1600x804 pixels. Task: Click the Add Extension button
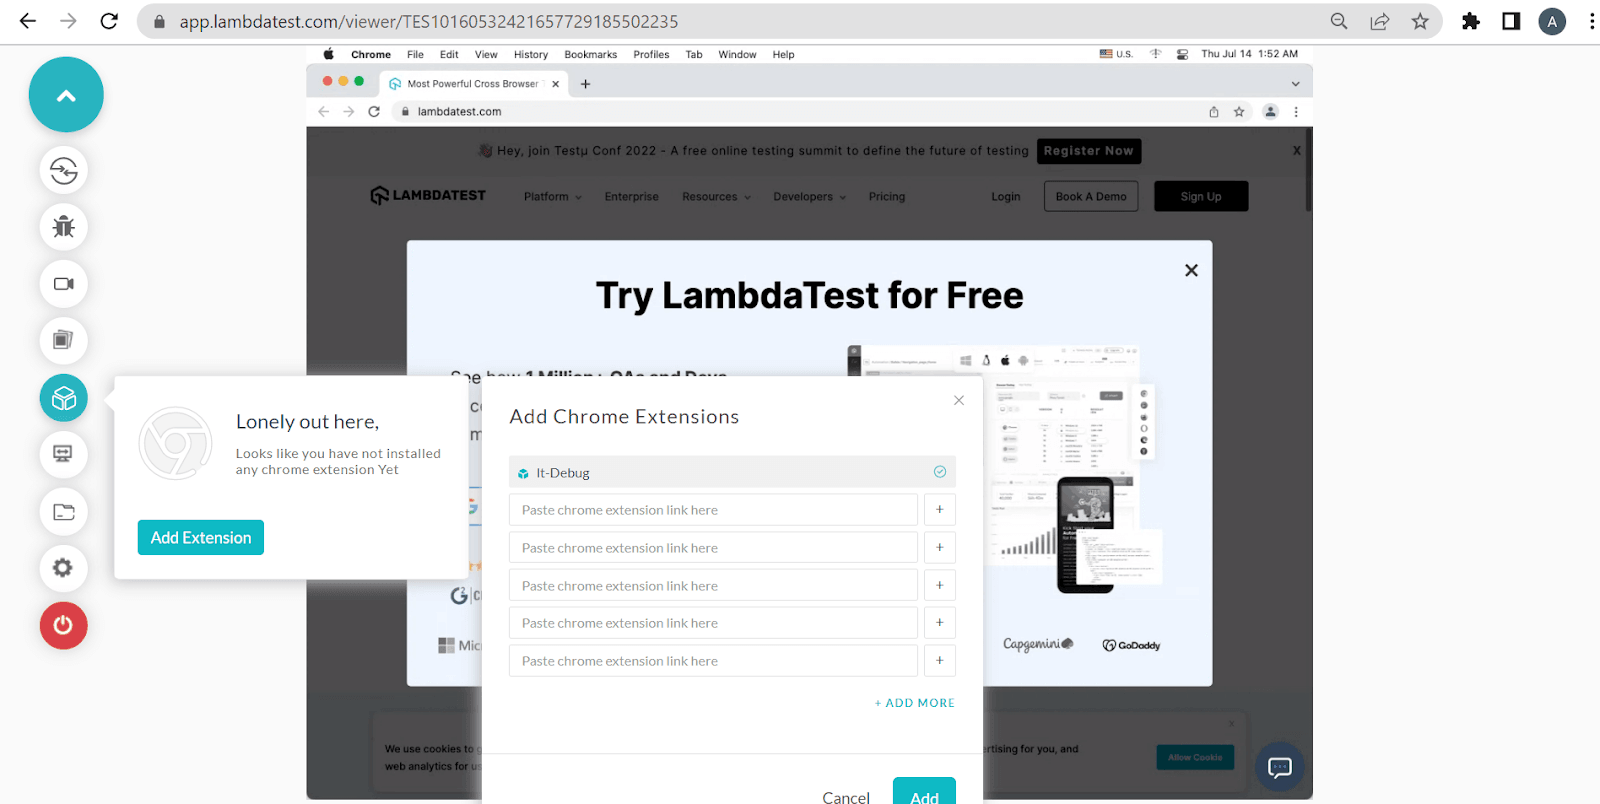[201, 538]
